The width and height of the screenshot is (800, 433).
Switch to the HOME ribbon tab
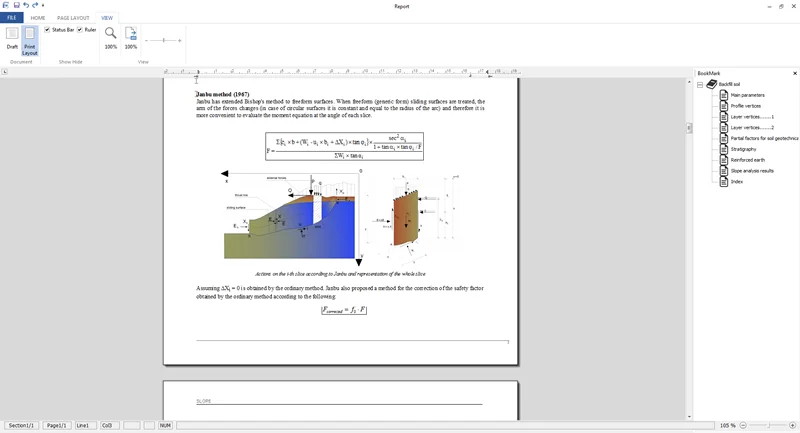(x=38, y=18)
